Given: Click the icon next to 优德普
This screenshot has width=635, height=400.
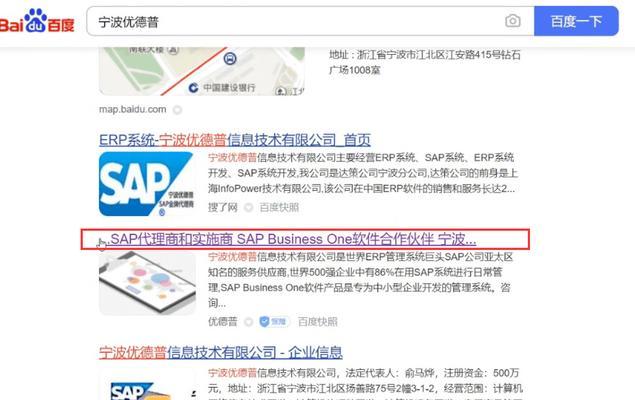Looking at the screenshot, I should pyautogui.click(x=248, y=321).
